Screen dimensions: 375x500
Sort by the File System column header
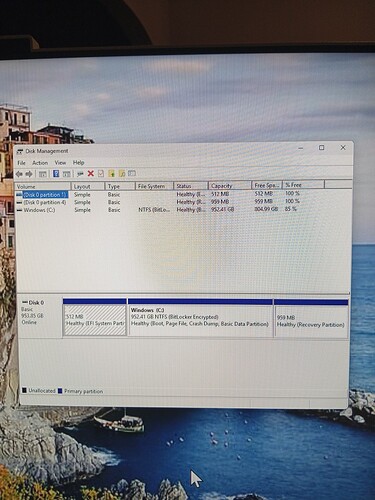[154, 186]
